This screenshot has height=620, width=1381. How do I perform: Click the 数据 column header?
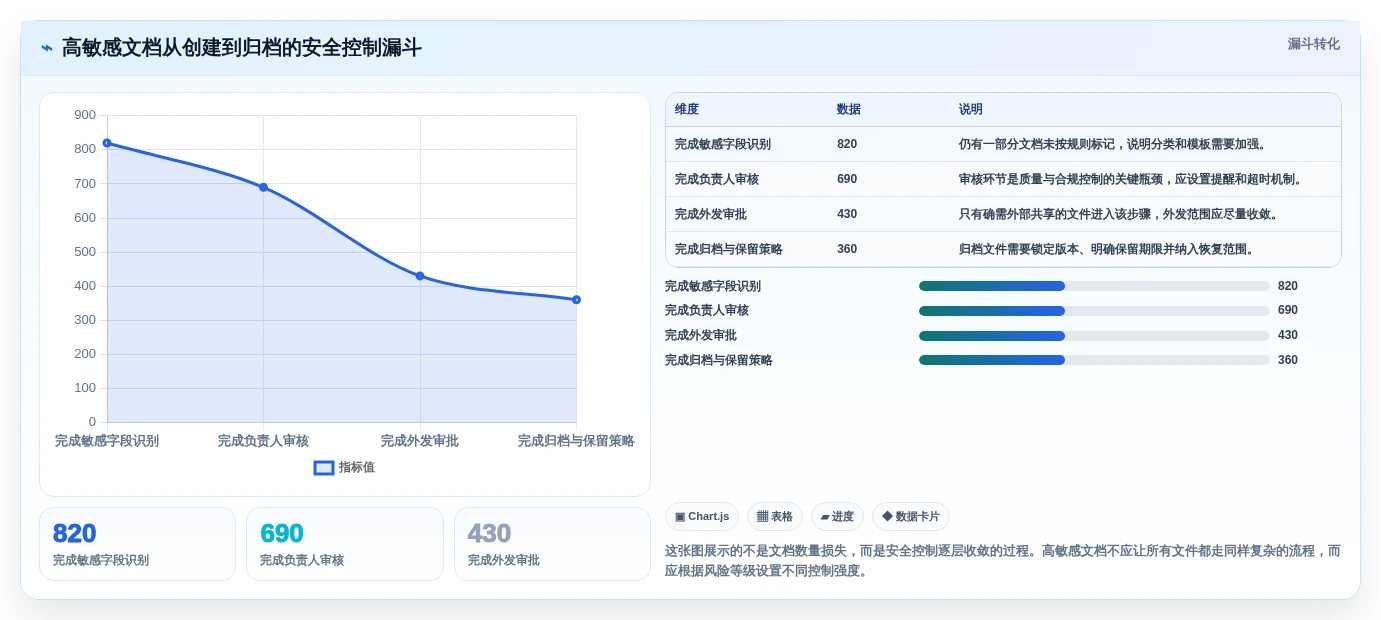[x=849, y=110]
